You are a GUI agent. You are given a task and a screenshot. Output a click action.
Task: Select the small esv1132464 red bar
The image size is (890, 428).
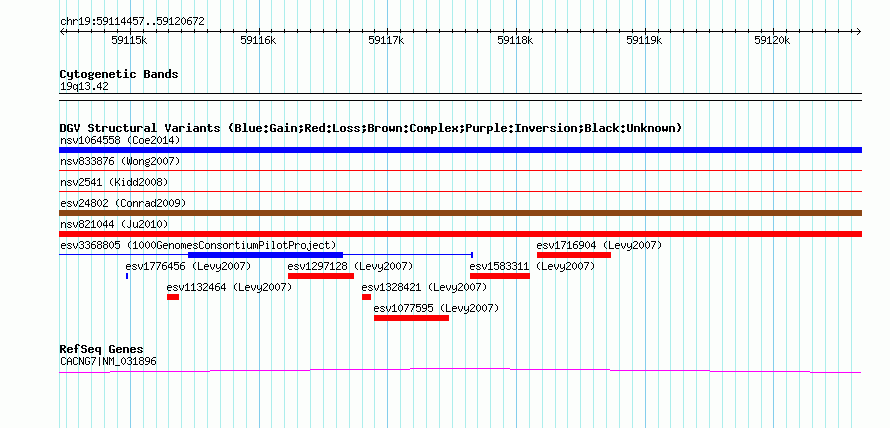click(x=173, y=297)
